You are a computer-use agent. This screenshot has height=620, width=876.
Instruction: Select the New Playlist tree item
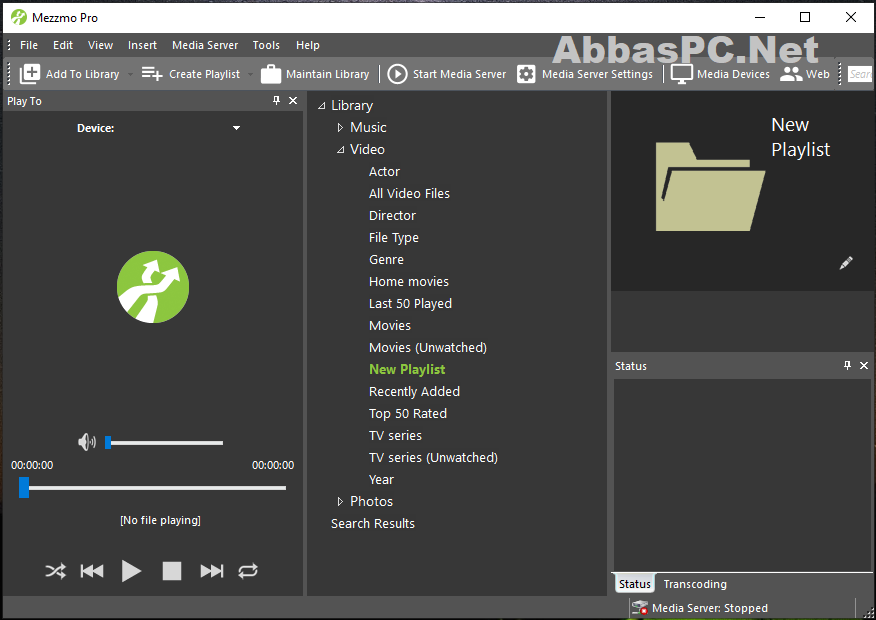(407, 369)
